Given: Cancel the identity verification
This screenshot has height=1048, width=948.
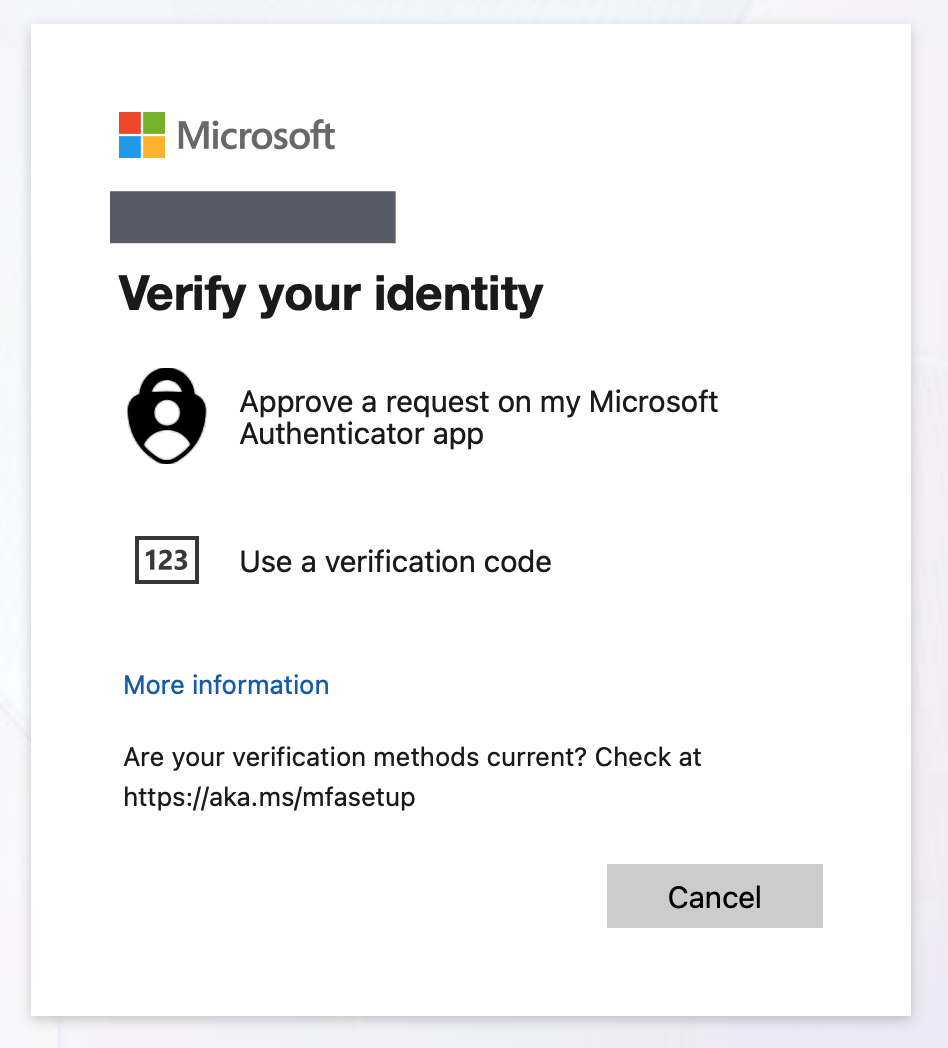Looking at the screenshot, I should 715,896.
